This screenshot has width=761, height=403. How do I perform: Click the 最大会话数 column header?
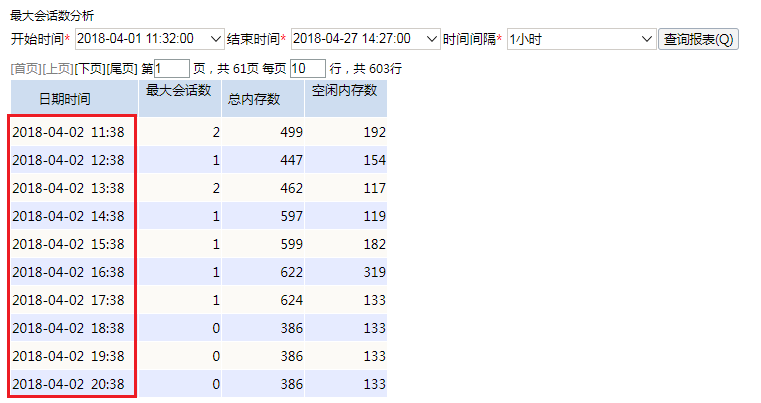pos(180,99)
